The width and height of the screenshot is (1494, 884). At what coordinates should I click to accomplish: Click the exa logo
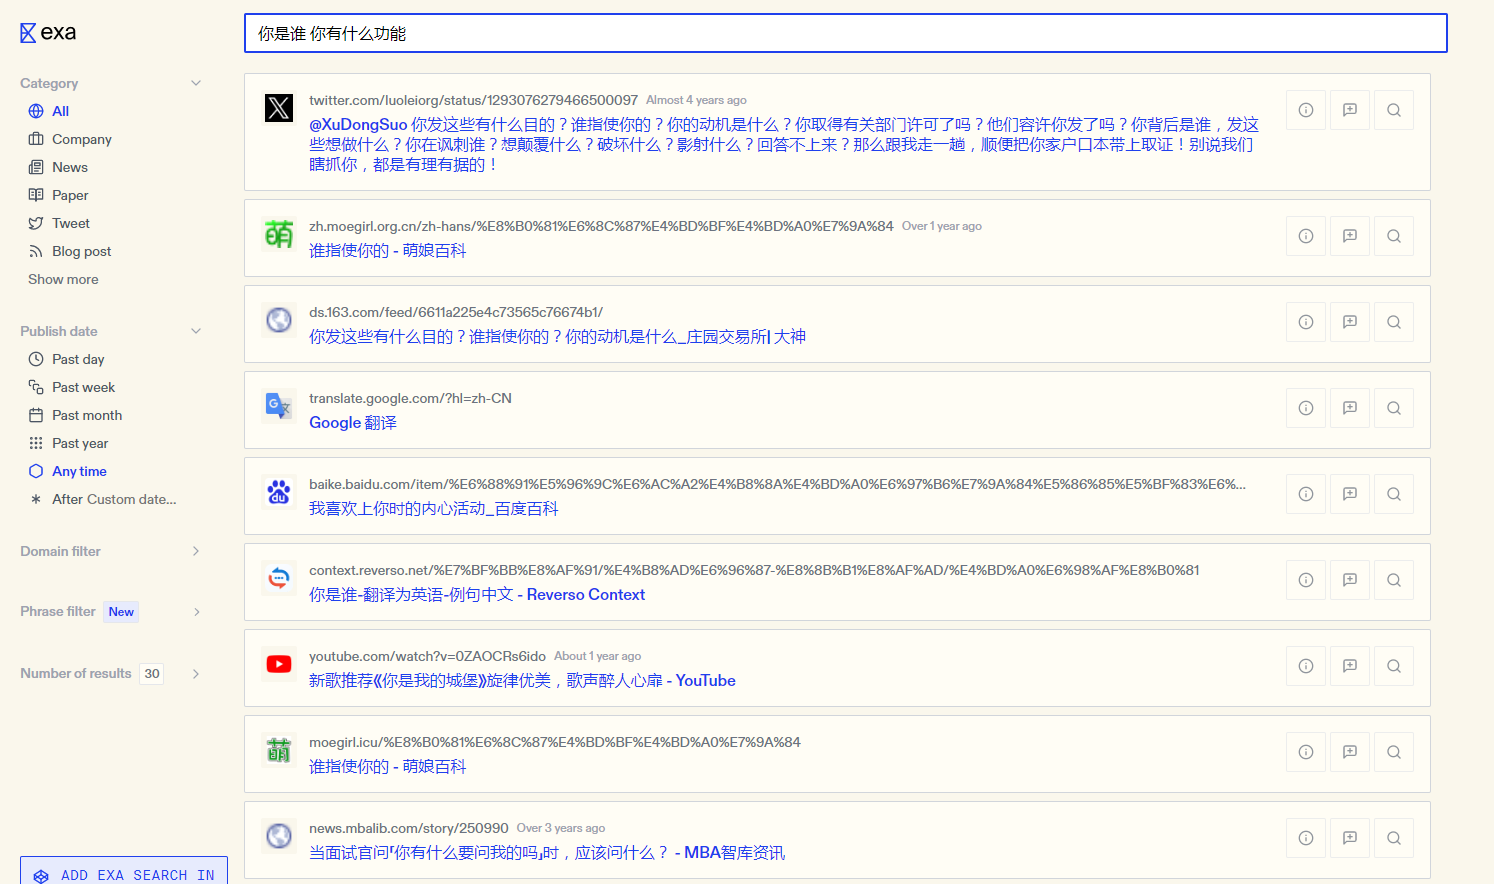[48, 33]
